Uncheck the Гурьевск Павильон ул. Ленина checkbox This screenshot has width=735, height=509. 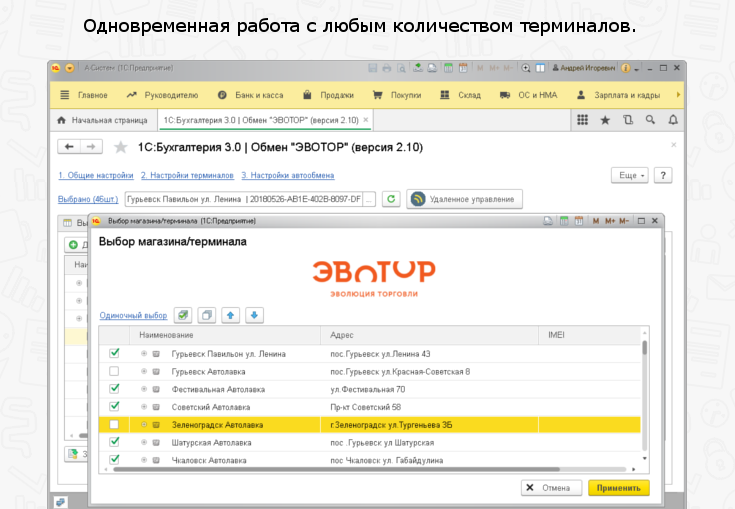click(114, 353)
